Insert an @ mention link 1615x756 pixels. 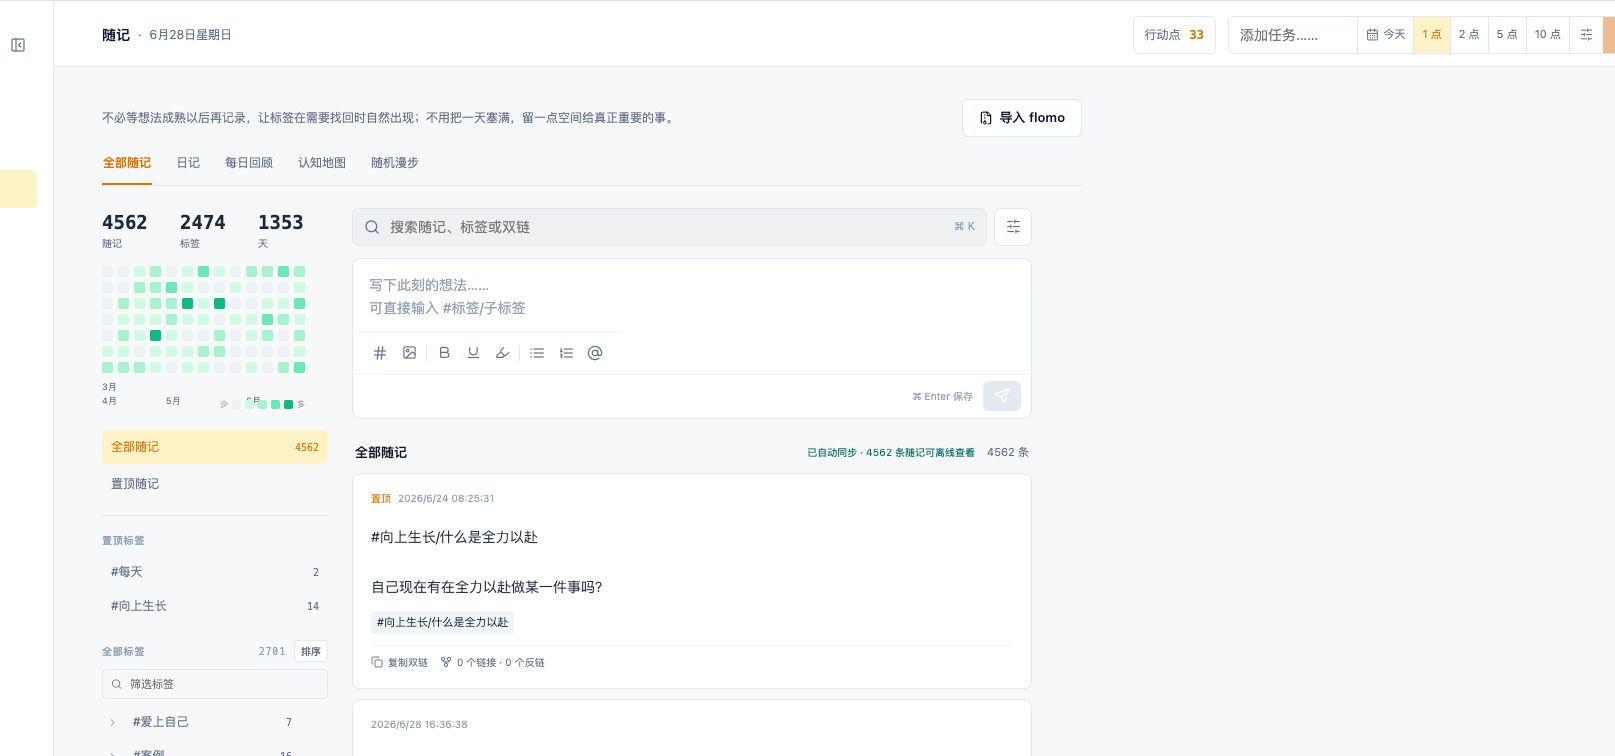(595, 353)
